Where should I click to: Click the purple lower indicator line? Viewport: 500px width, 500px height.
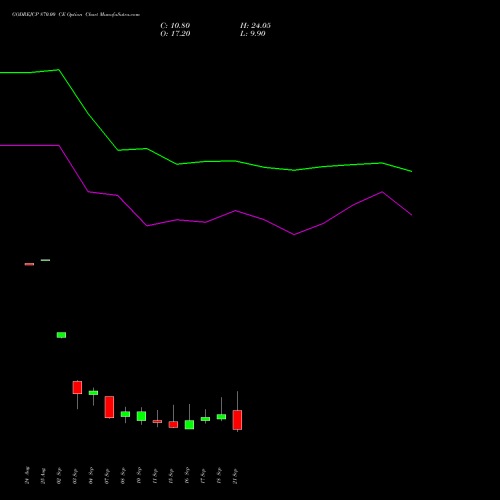206,222
